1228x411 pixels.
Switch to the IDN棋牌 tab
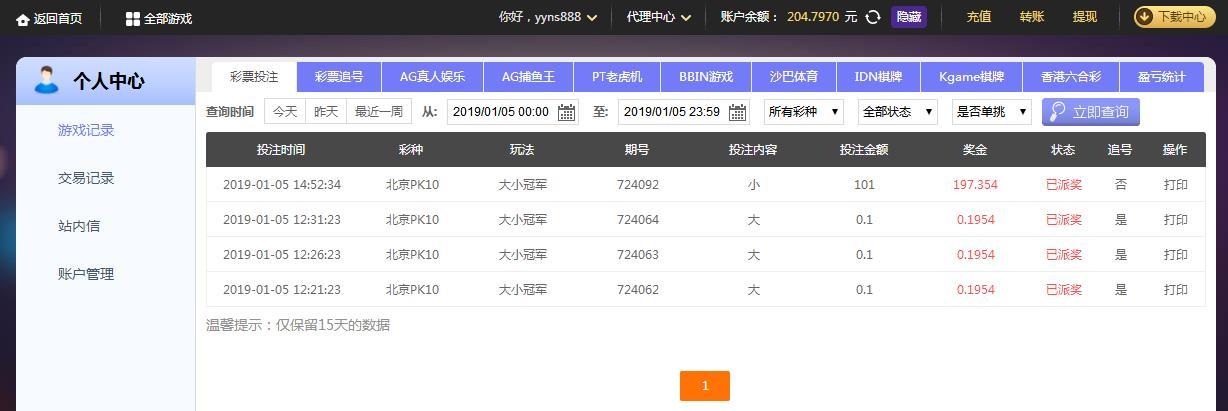[x=878, y=77]
